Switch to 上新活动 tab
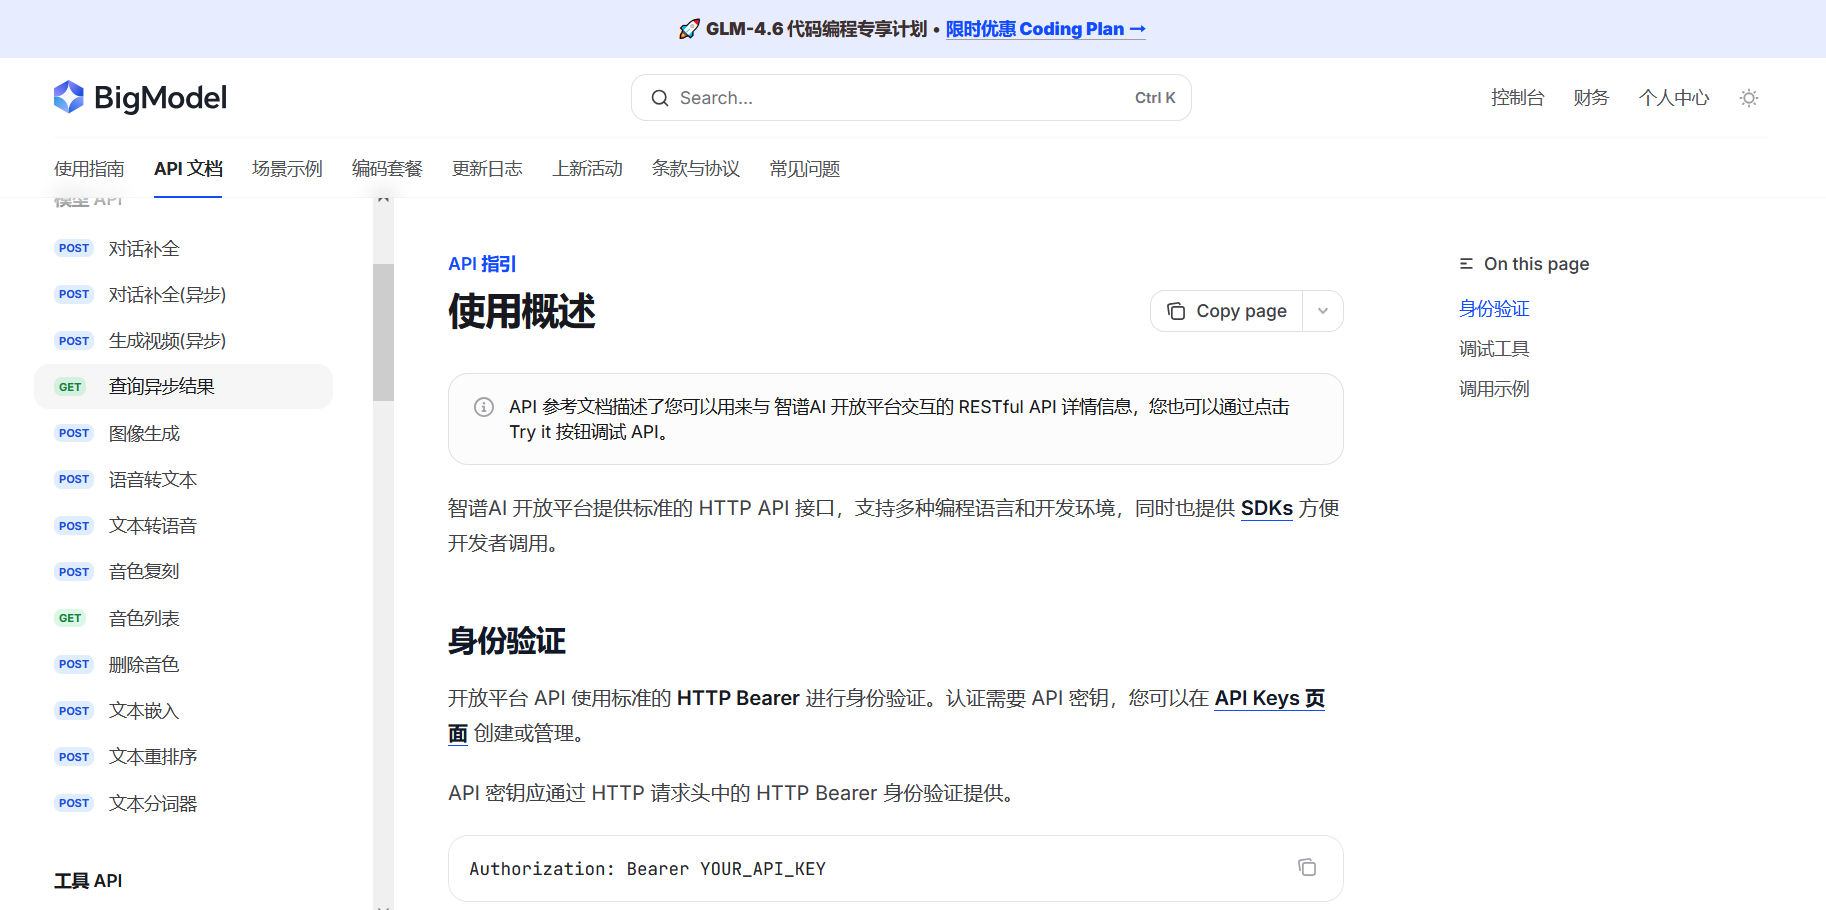 pyautogui.click(x=587, y=169)
